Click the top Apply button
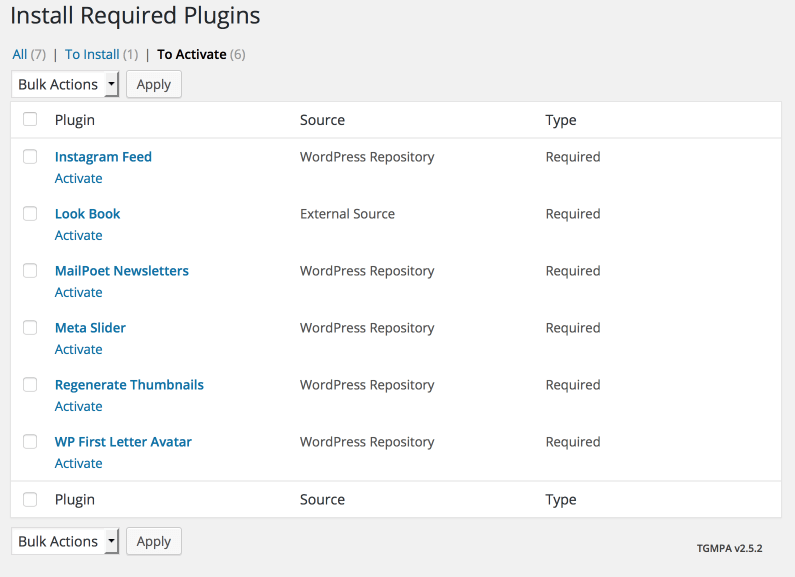This screenshot has height=577, width=795. point(154,84)
